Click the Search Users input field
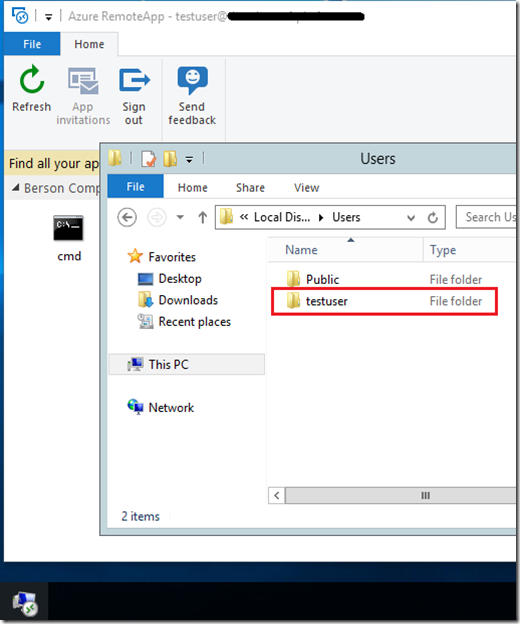 pyautogui.click(x=486, y=217)
